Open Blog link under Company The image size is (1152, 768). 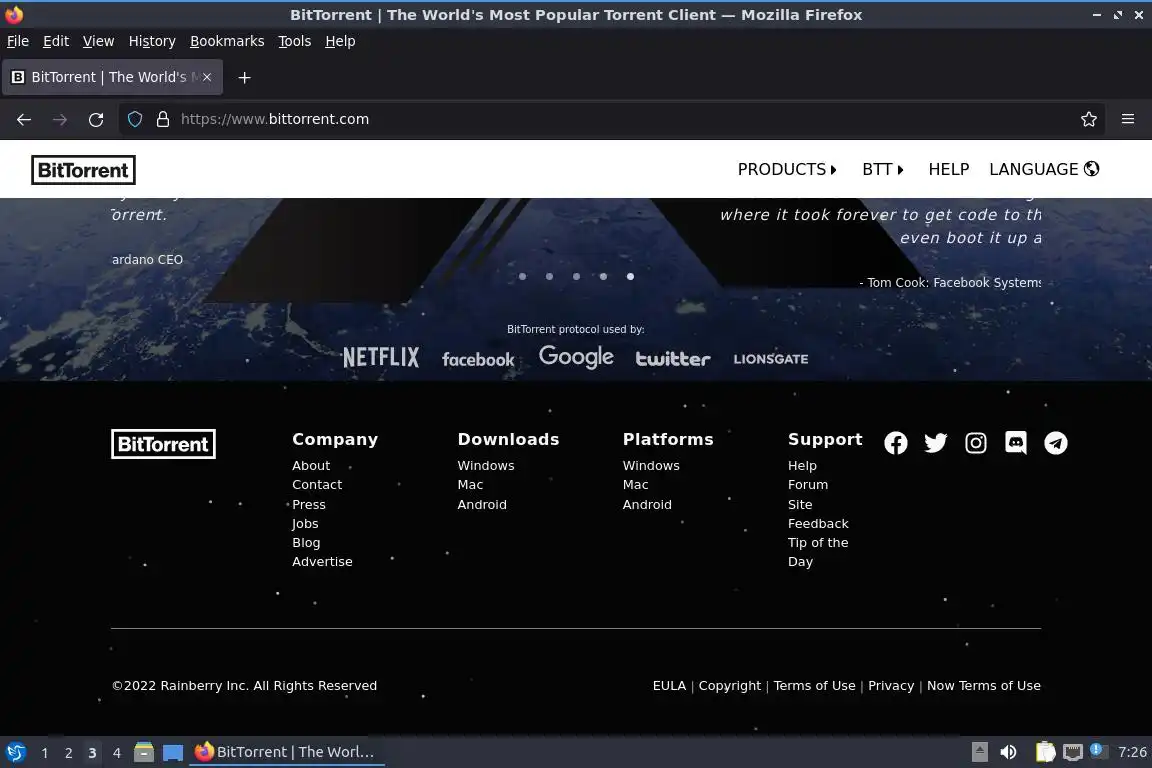(x=306, y=543)
